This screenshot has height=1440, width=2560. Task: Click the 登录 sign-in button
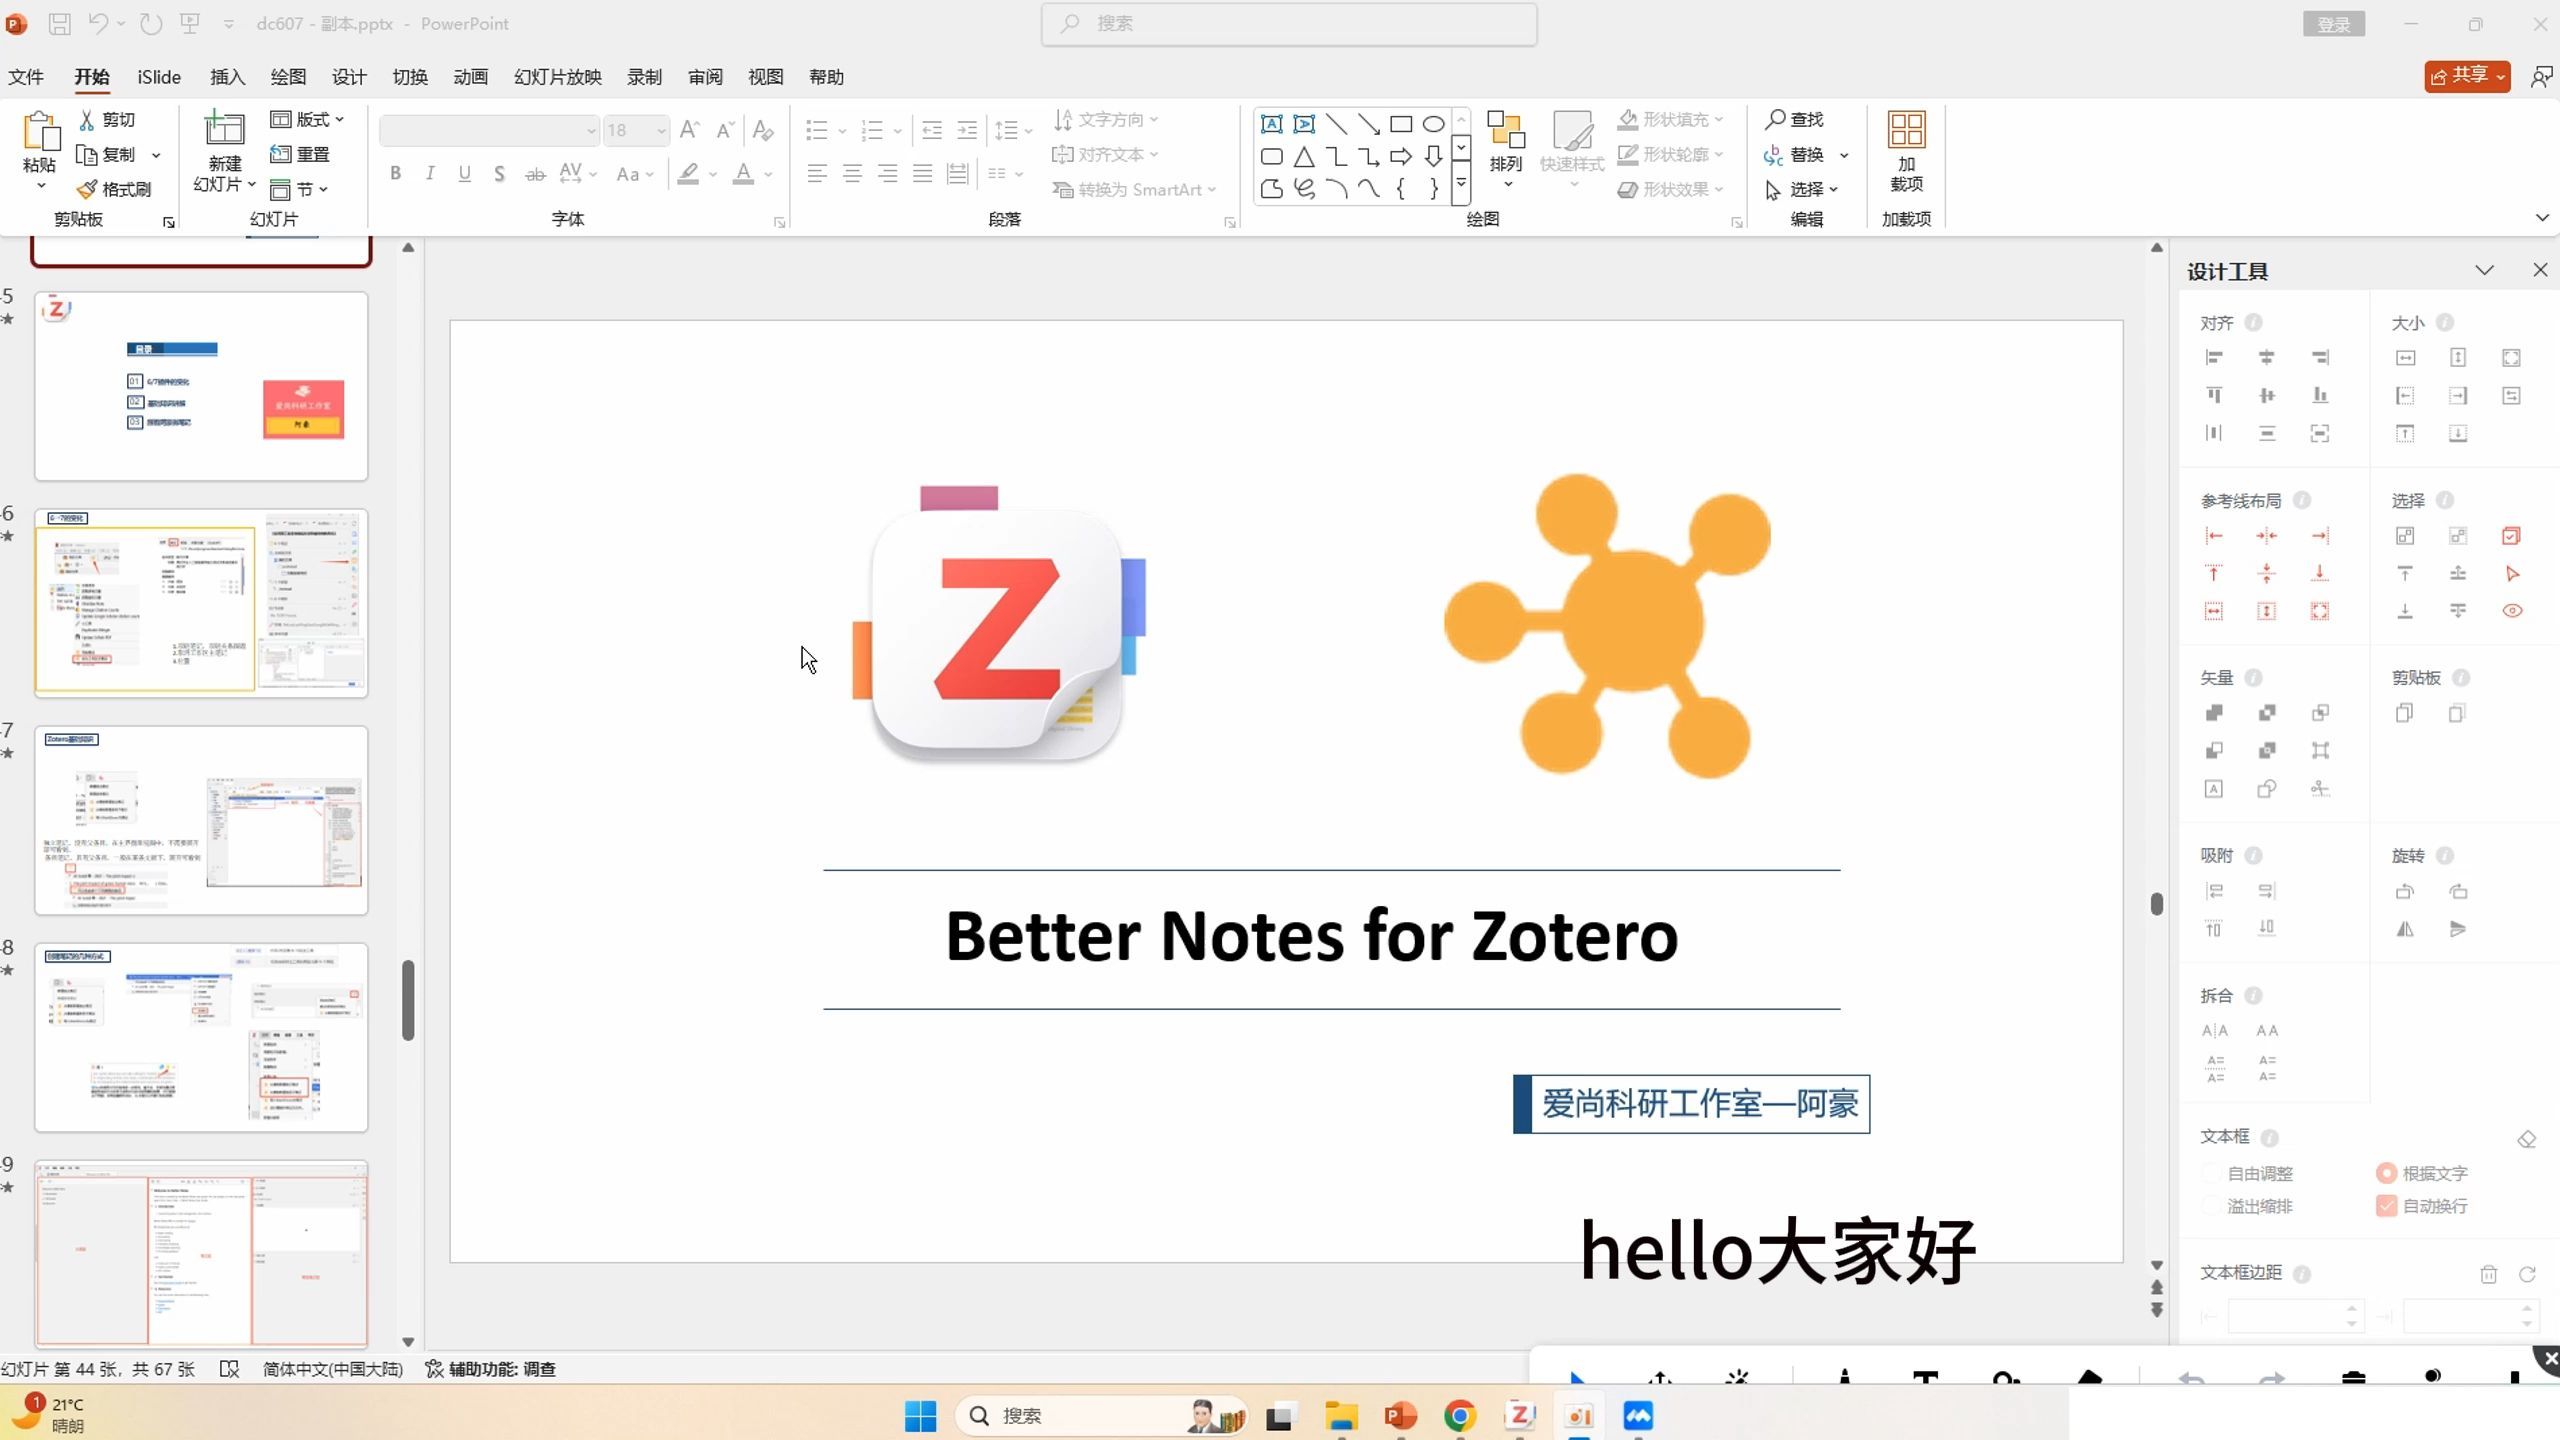[2333, 24]
